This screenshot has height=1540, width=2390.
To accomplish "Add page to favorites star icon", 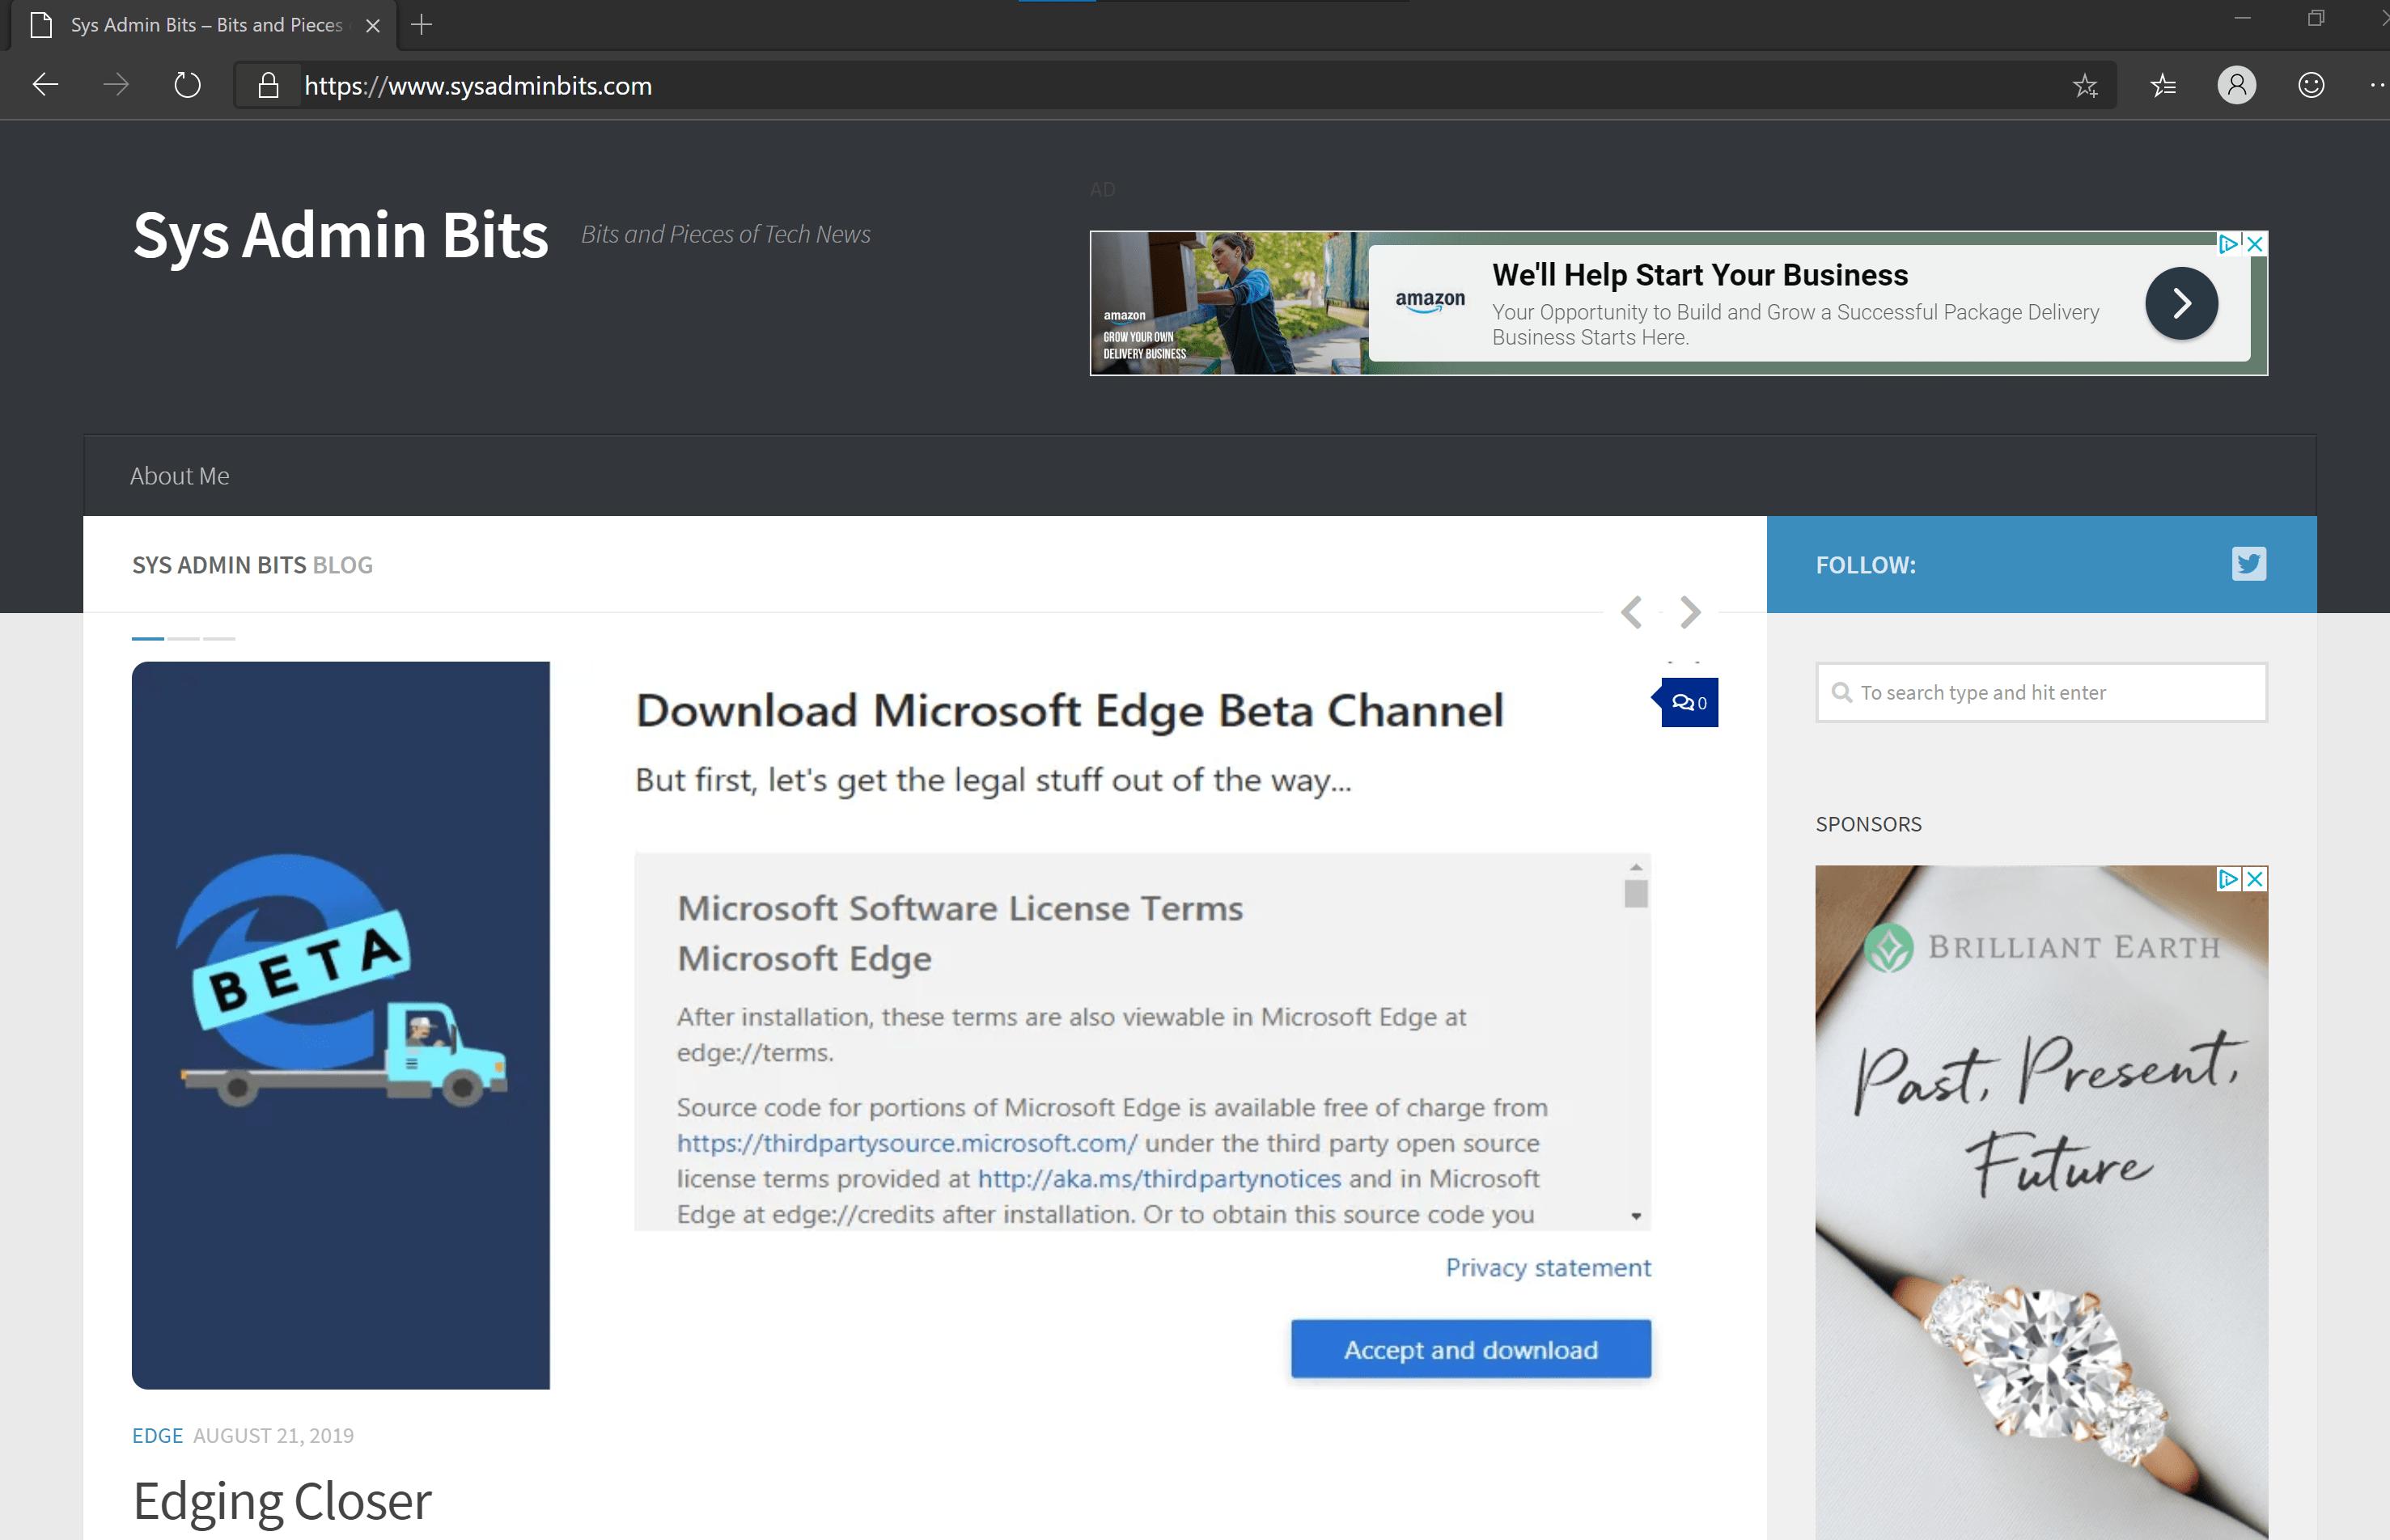I will [x=2085, y=86].
